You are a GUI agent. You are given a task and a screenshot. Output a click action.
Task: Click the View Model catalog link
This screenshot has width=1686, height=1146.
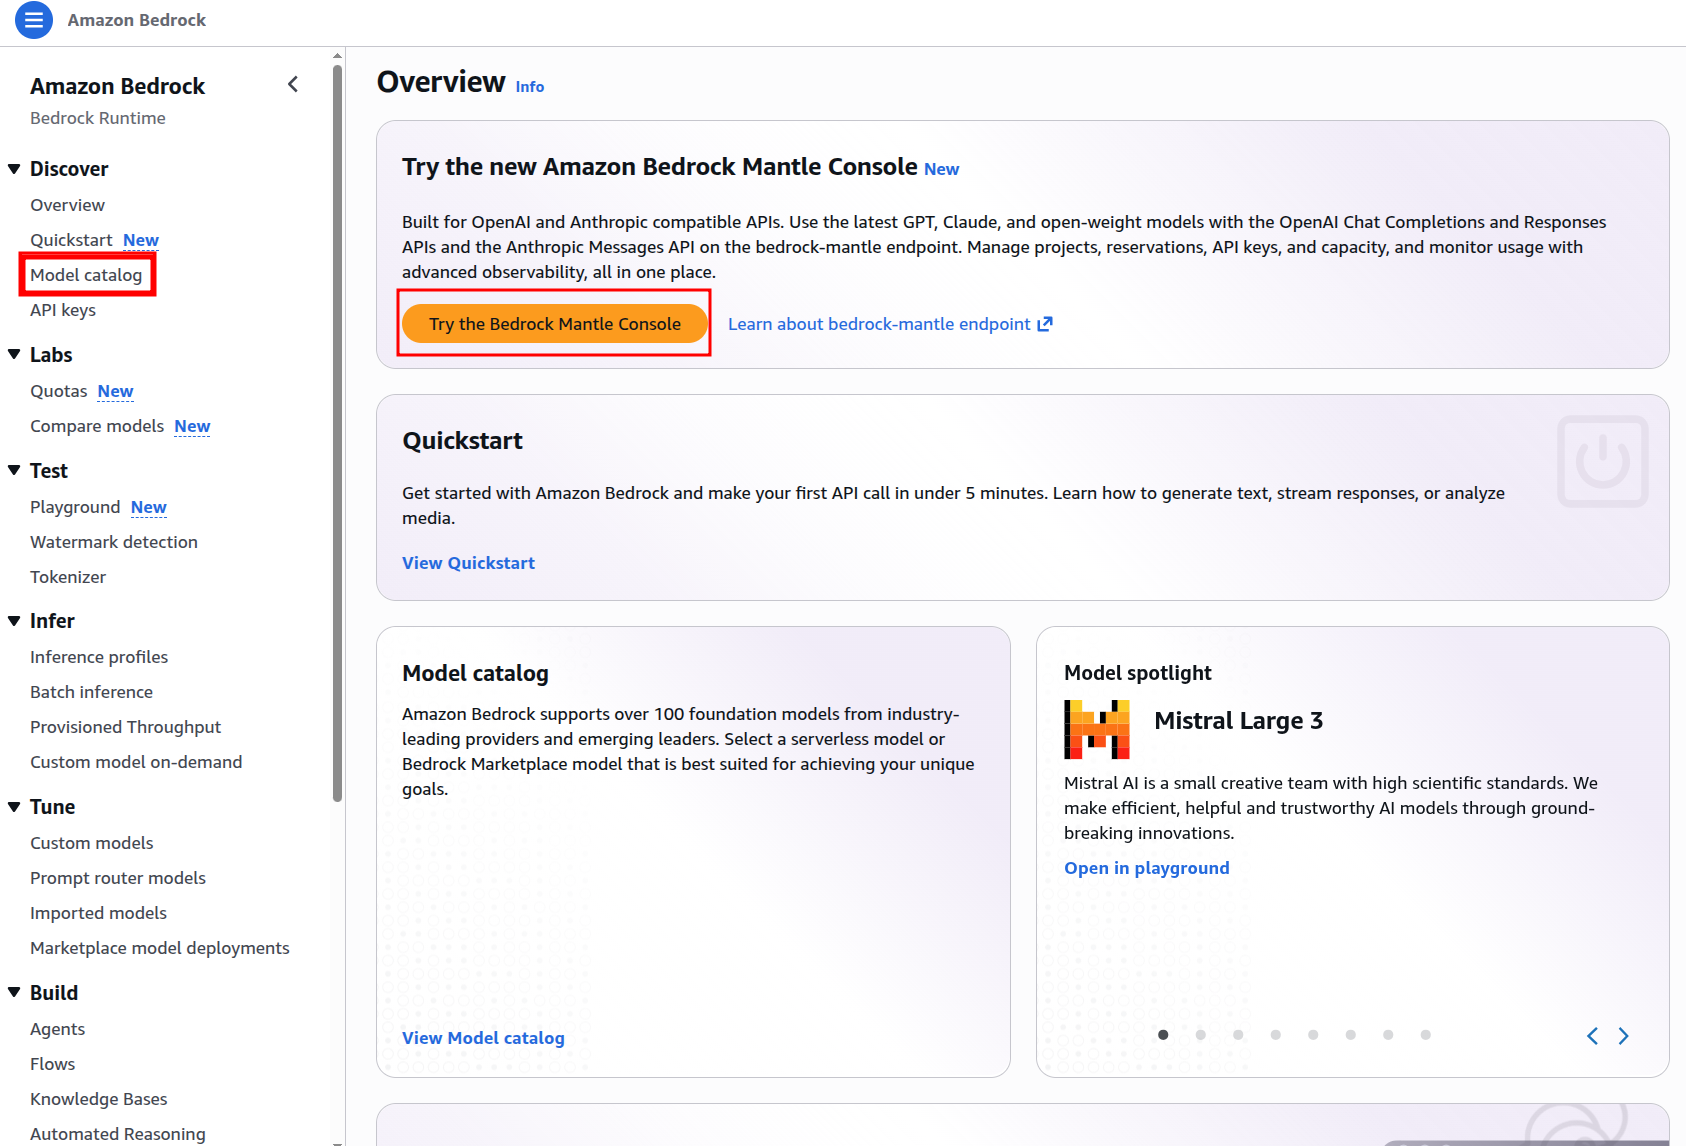click(483, 1038)
